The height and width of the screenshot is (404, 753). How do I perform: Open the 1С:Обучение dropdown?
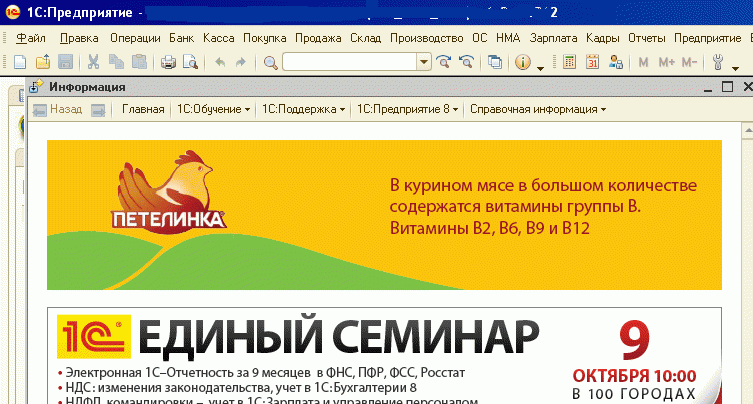213,110
